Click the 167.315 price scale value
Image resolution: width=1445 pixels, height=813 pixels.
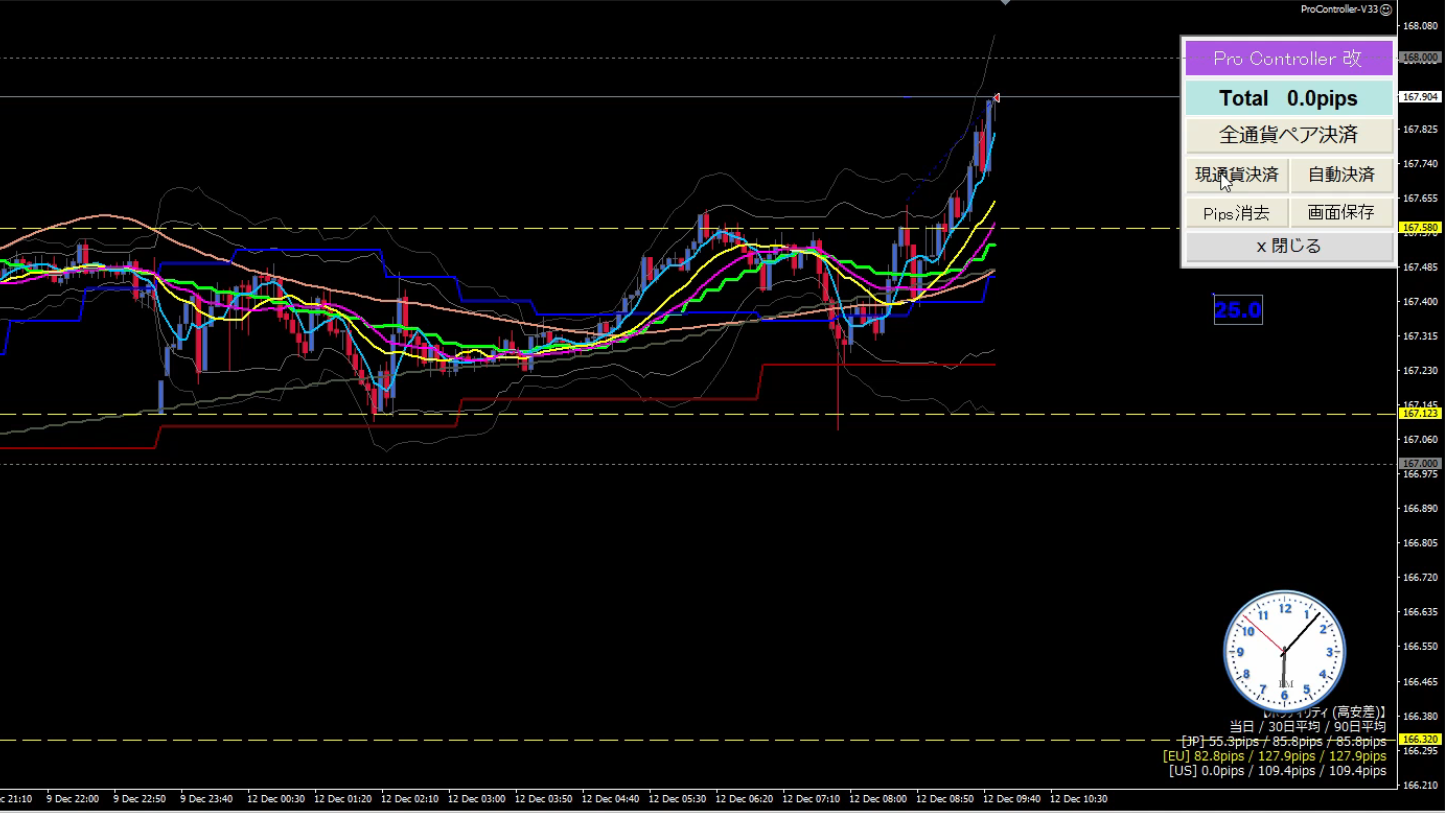pos(1421,336)
